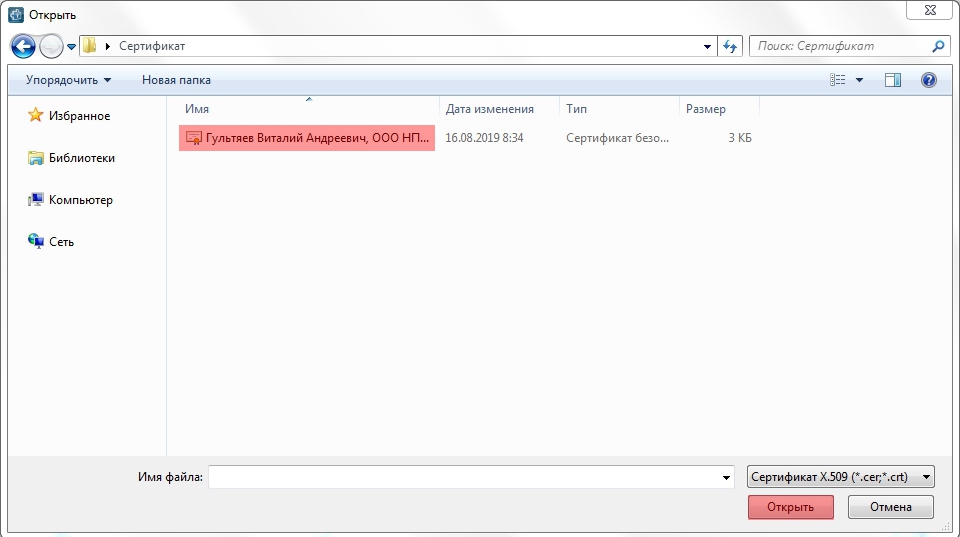Click the refresh icon beside address bar
The height and width of the screenshot is (537, 960).
tap(730, 46)
